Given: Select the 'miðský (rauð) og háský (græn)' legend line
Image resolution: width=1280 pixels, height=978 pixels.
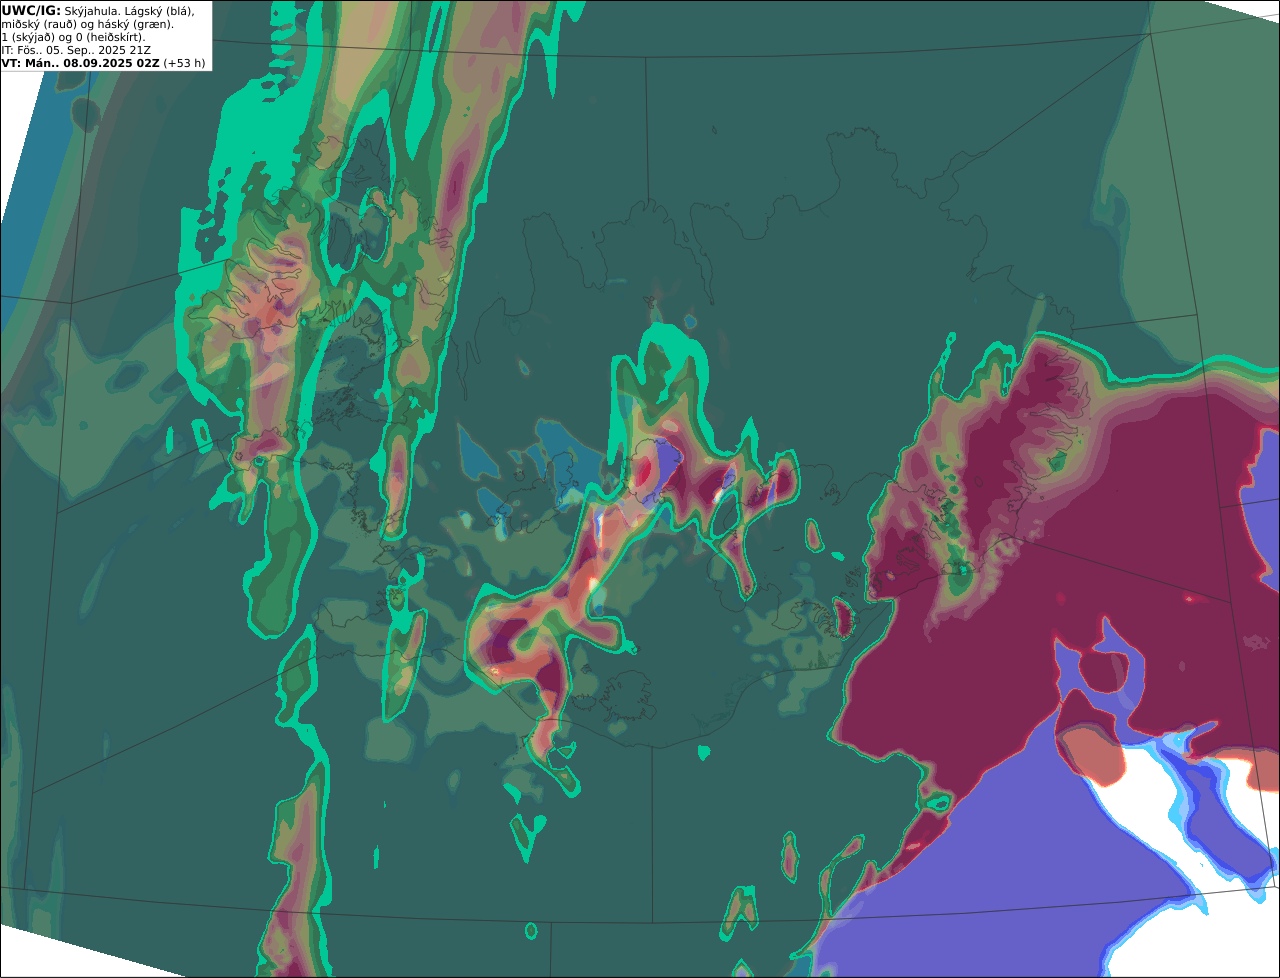Looking at the screenshot, I should [x=87, y=24].
